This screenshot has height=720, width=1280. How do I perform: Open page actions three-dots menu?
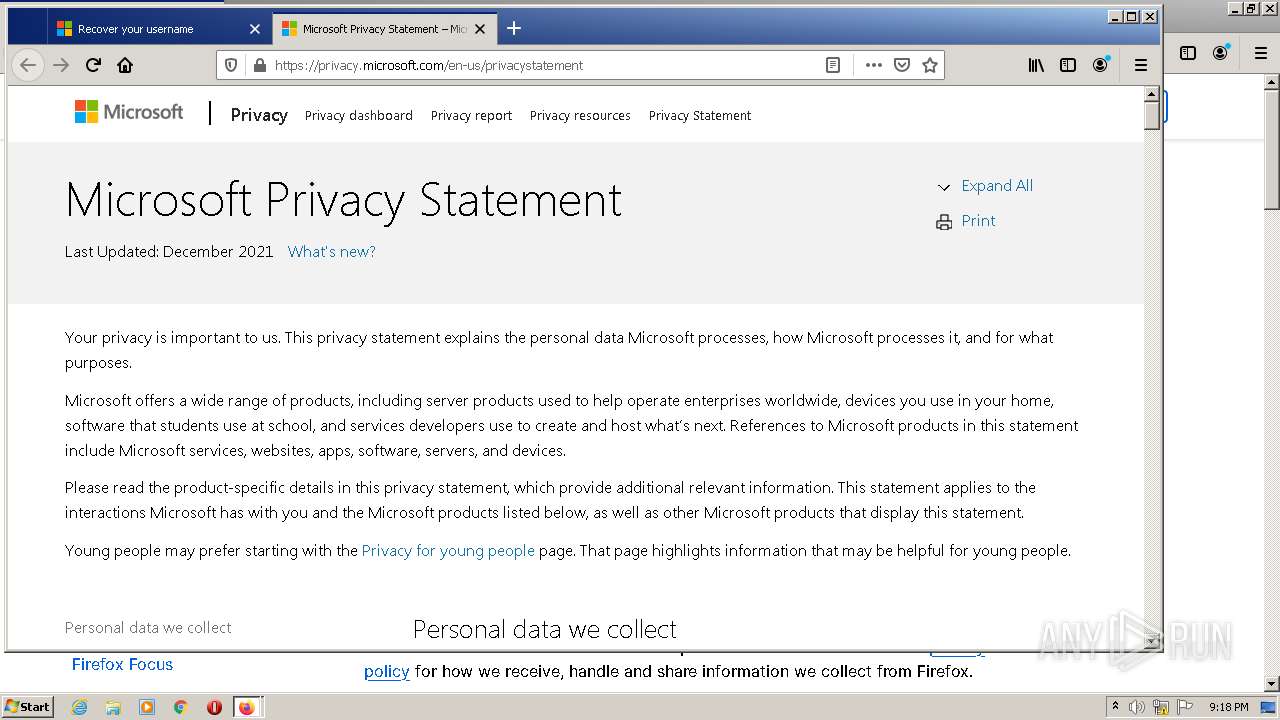873,65
